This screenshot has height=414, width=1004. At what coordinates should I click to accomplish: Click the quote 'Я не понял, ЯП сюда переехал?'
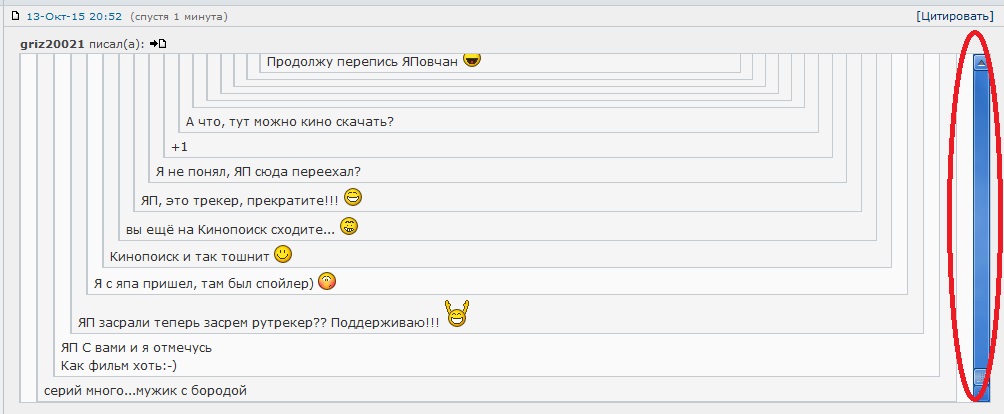tap(259, 172)
